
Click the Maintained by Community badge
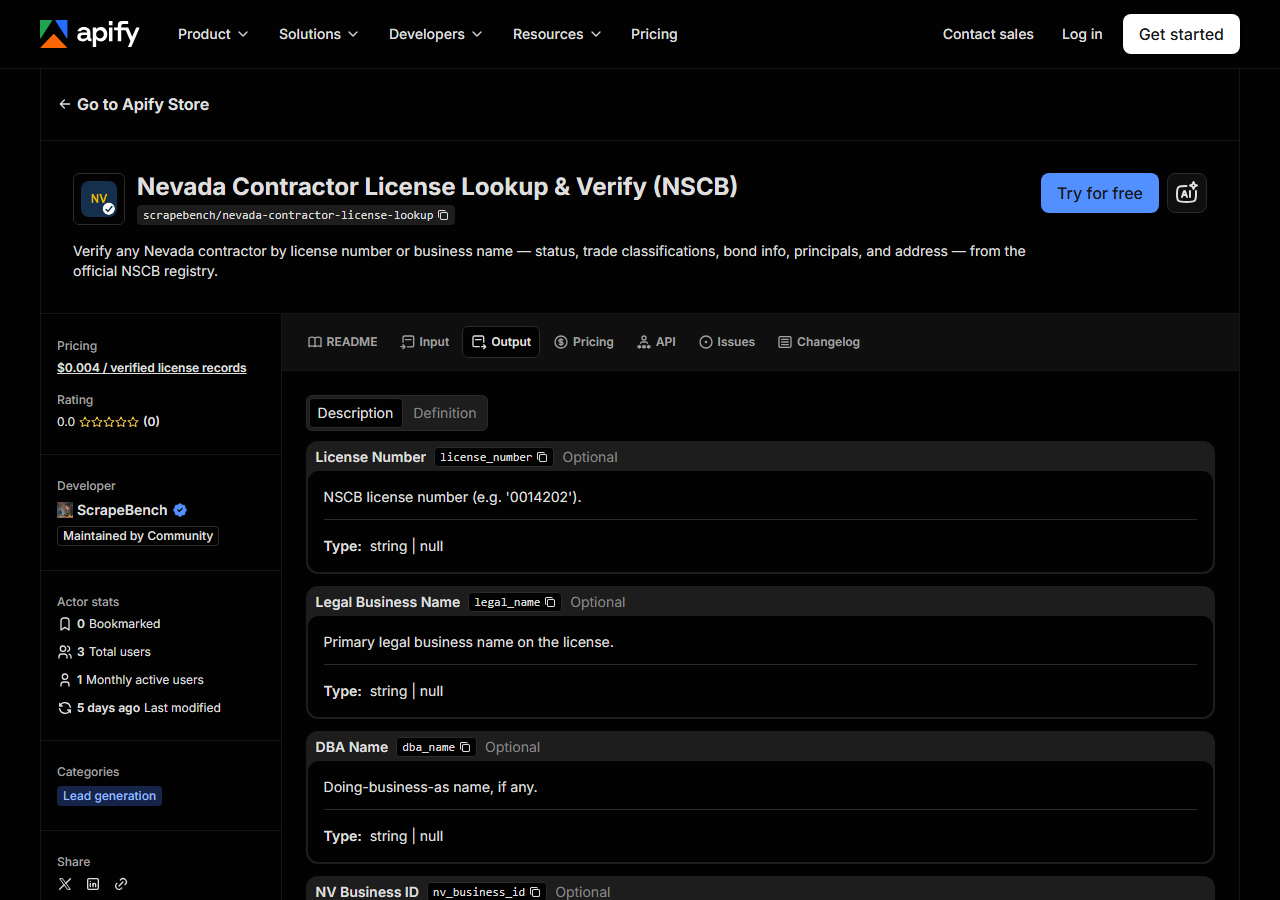point(138,536)
